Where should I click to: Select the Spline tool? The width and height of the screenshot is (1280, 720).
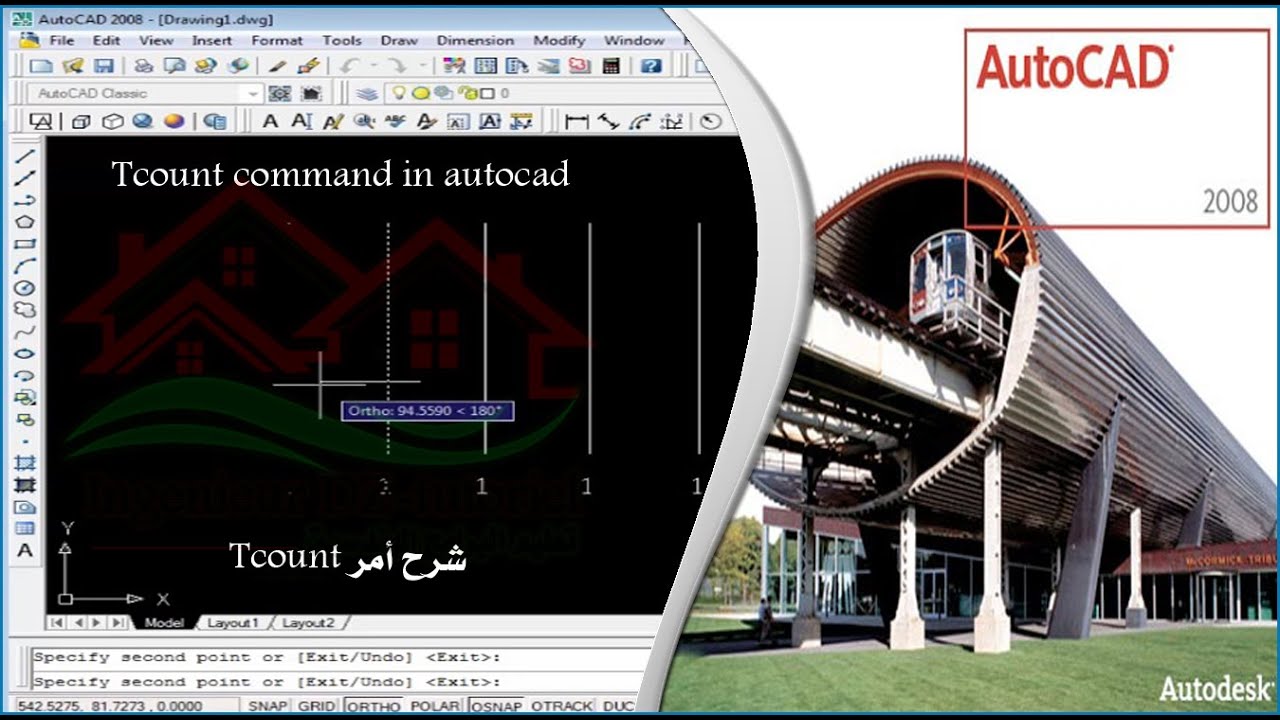(25, 332)
